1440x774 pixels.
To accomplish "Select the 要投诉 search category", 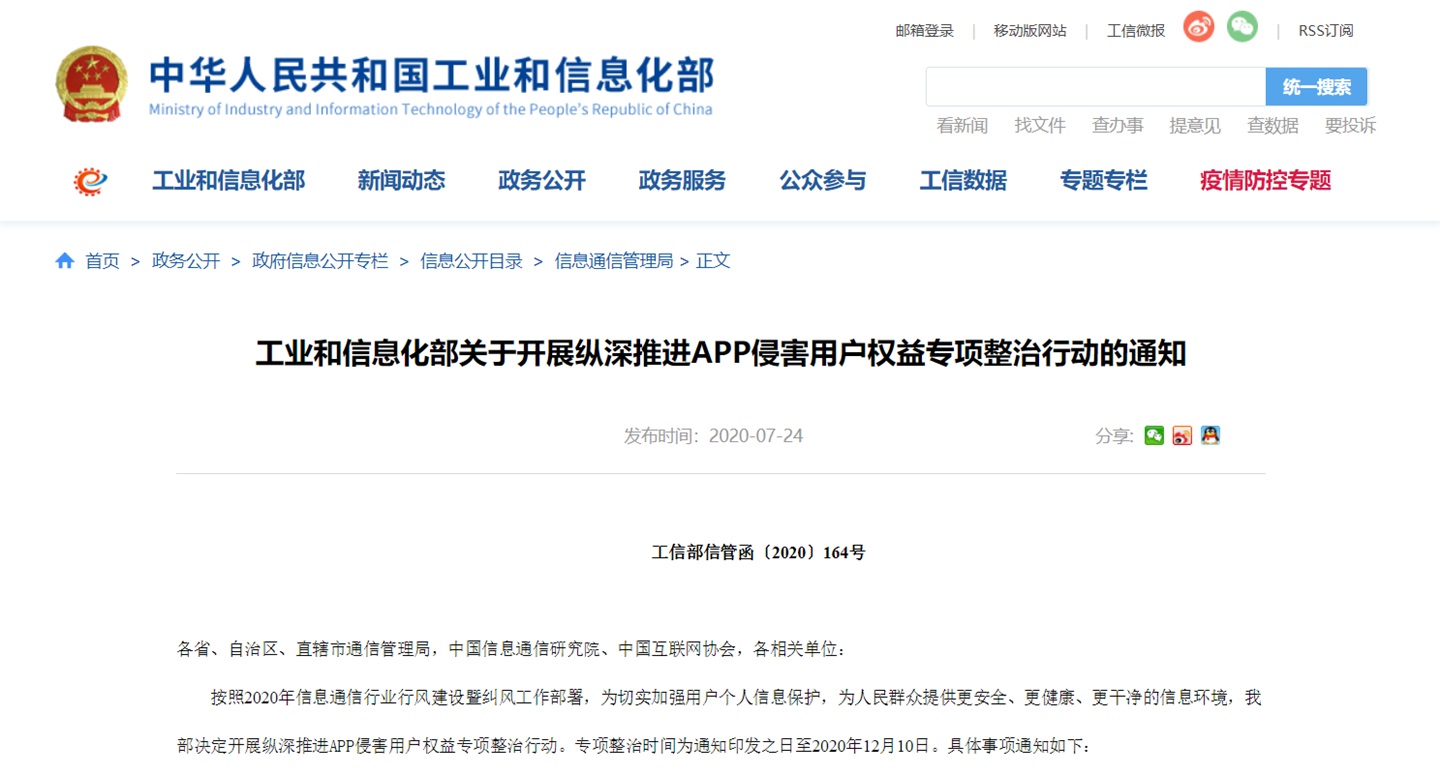I will tap(1350, 126).
